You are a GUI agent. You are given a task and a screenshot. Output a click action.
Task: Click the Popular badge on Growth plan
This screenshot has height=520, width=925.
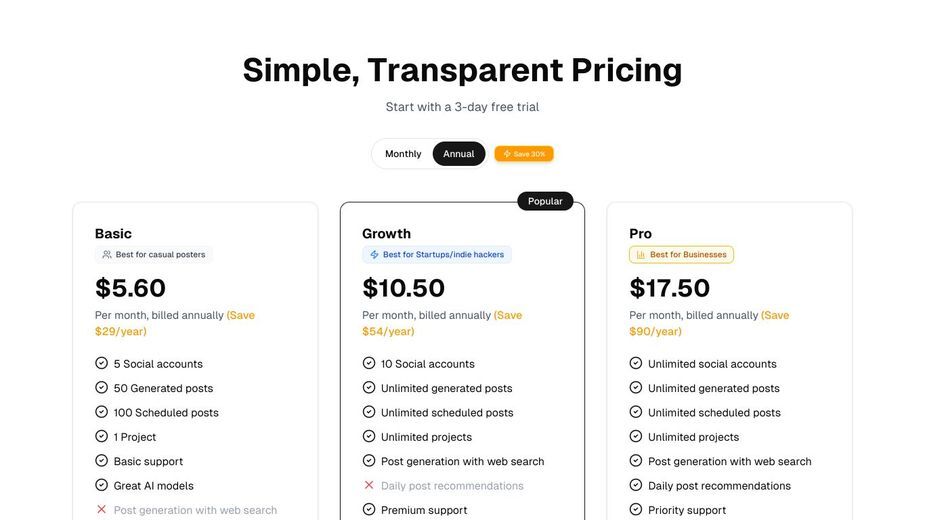pos(545,201)
